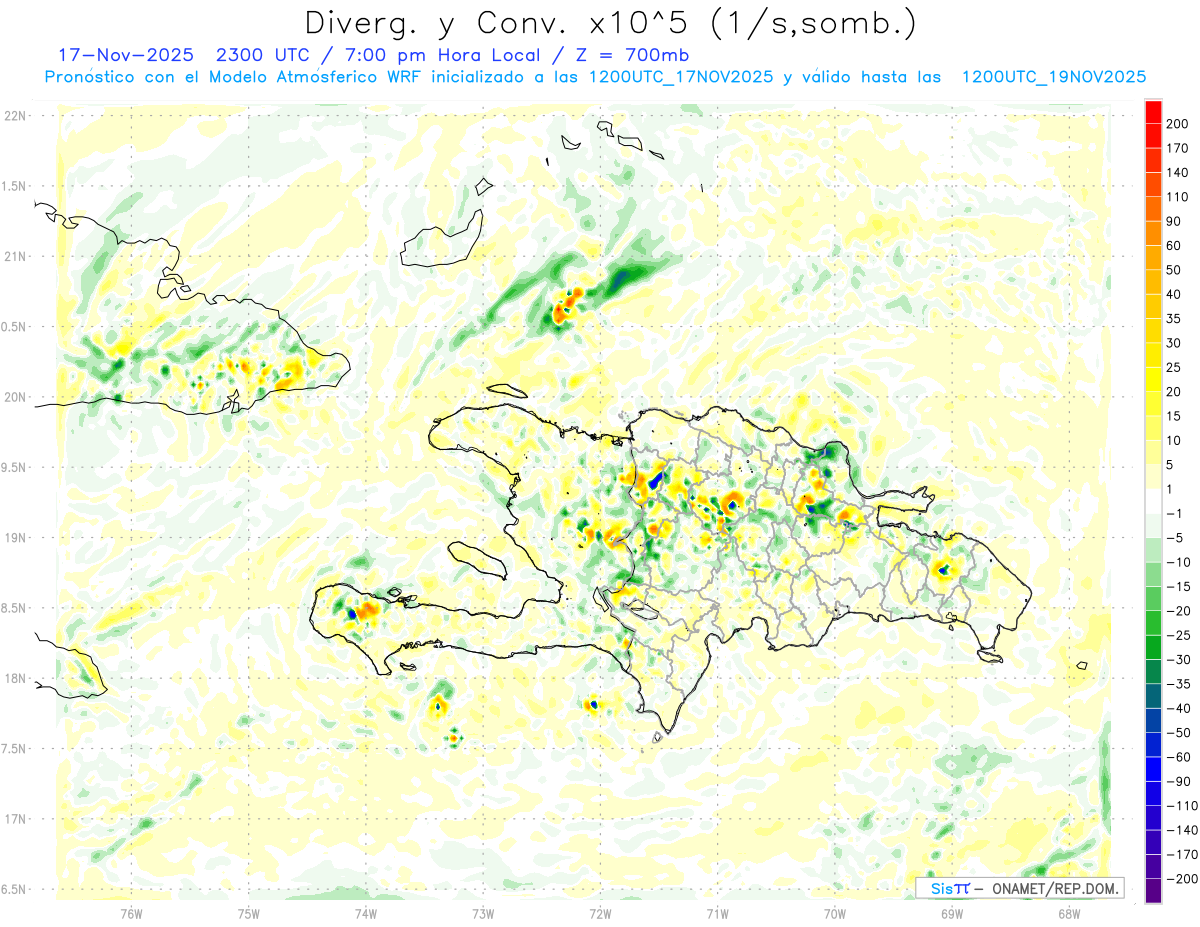Click the "19N" latitude label
This screenshot has height=927, width=1200.
[14, 538]
